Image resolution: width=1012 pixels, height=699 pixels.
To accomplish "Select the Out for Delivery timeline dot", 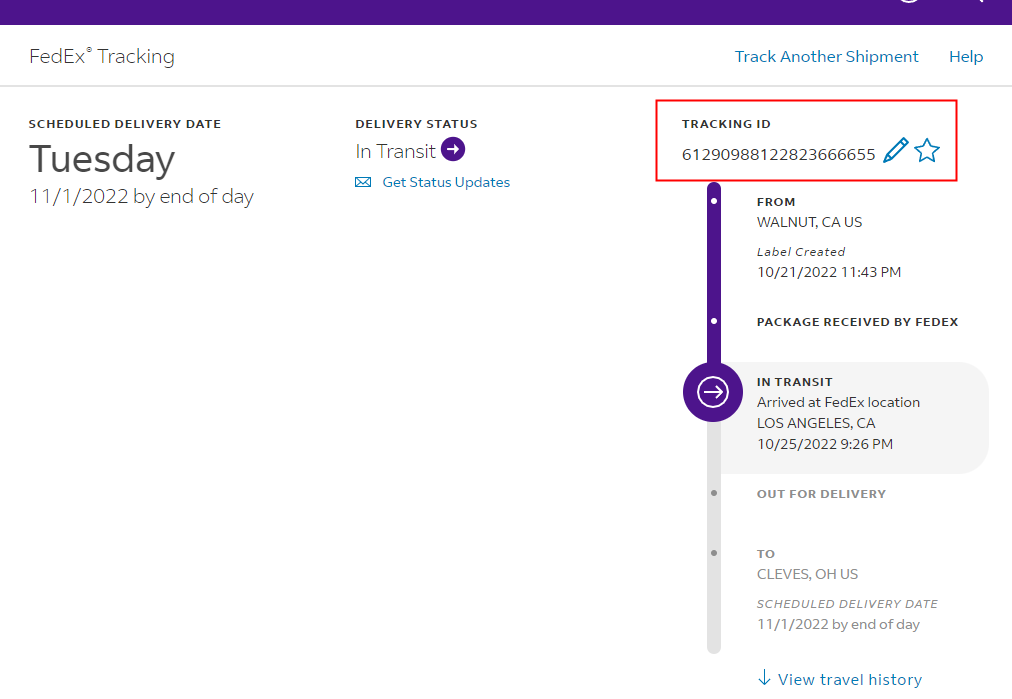I will coord(714,493).
